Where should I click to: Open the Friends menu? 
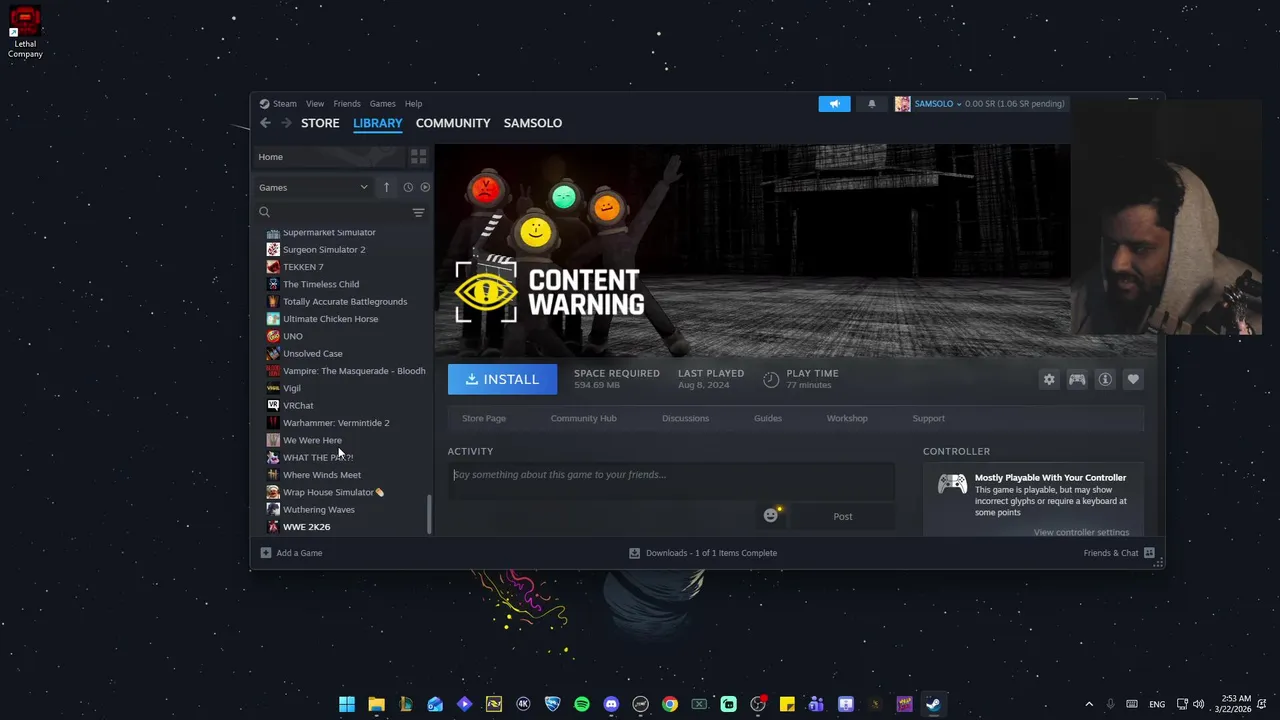click(347, 104)
